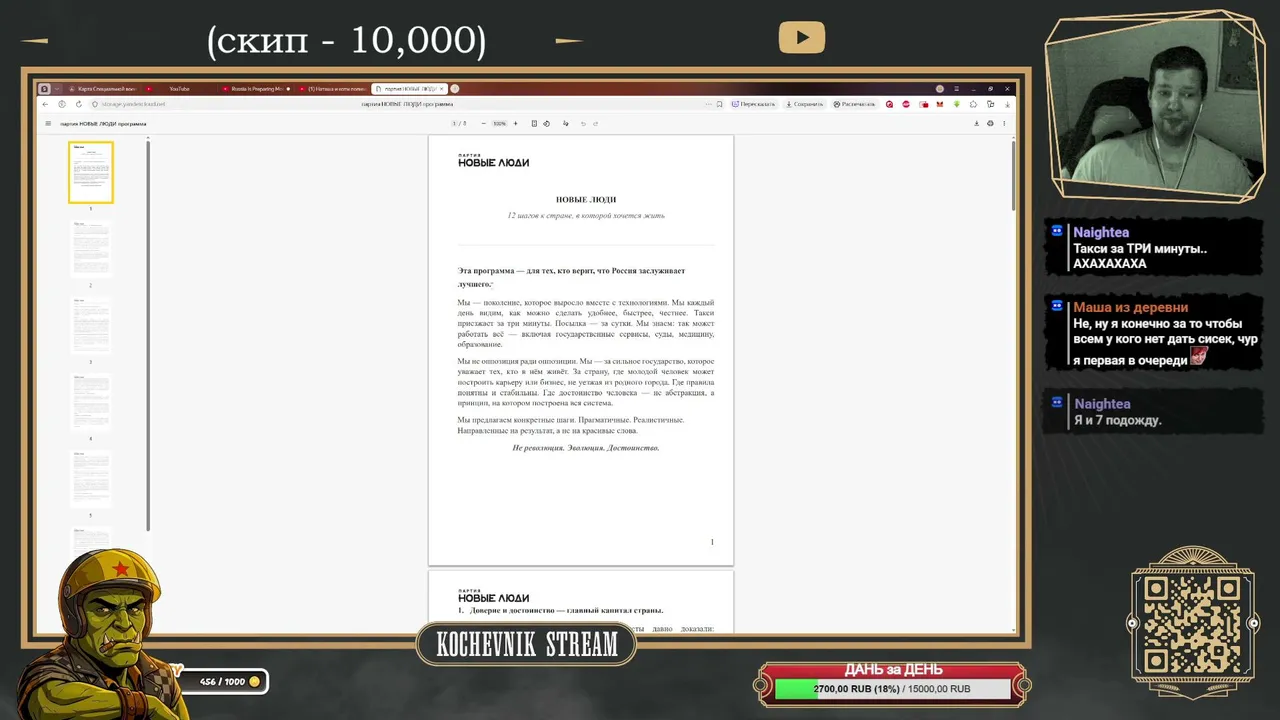Viewport: 1280px width, 720px height.
Task: Open the PDF viewer more options menu
Action: coord(1004,124)
